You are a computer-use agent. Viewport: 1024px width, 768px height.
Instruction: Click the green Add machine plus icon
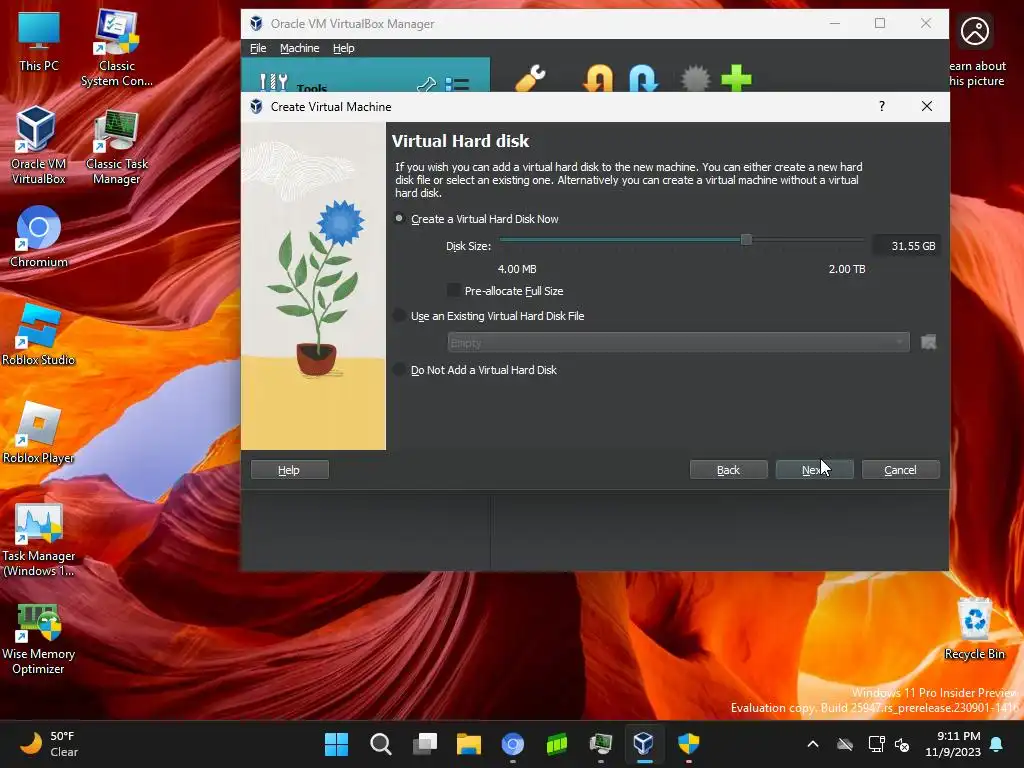736,78
